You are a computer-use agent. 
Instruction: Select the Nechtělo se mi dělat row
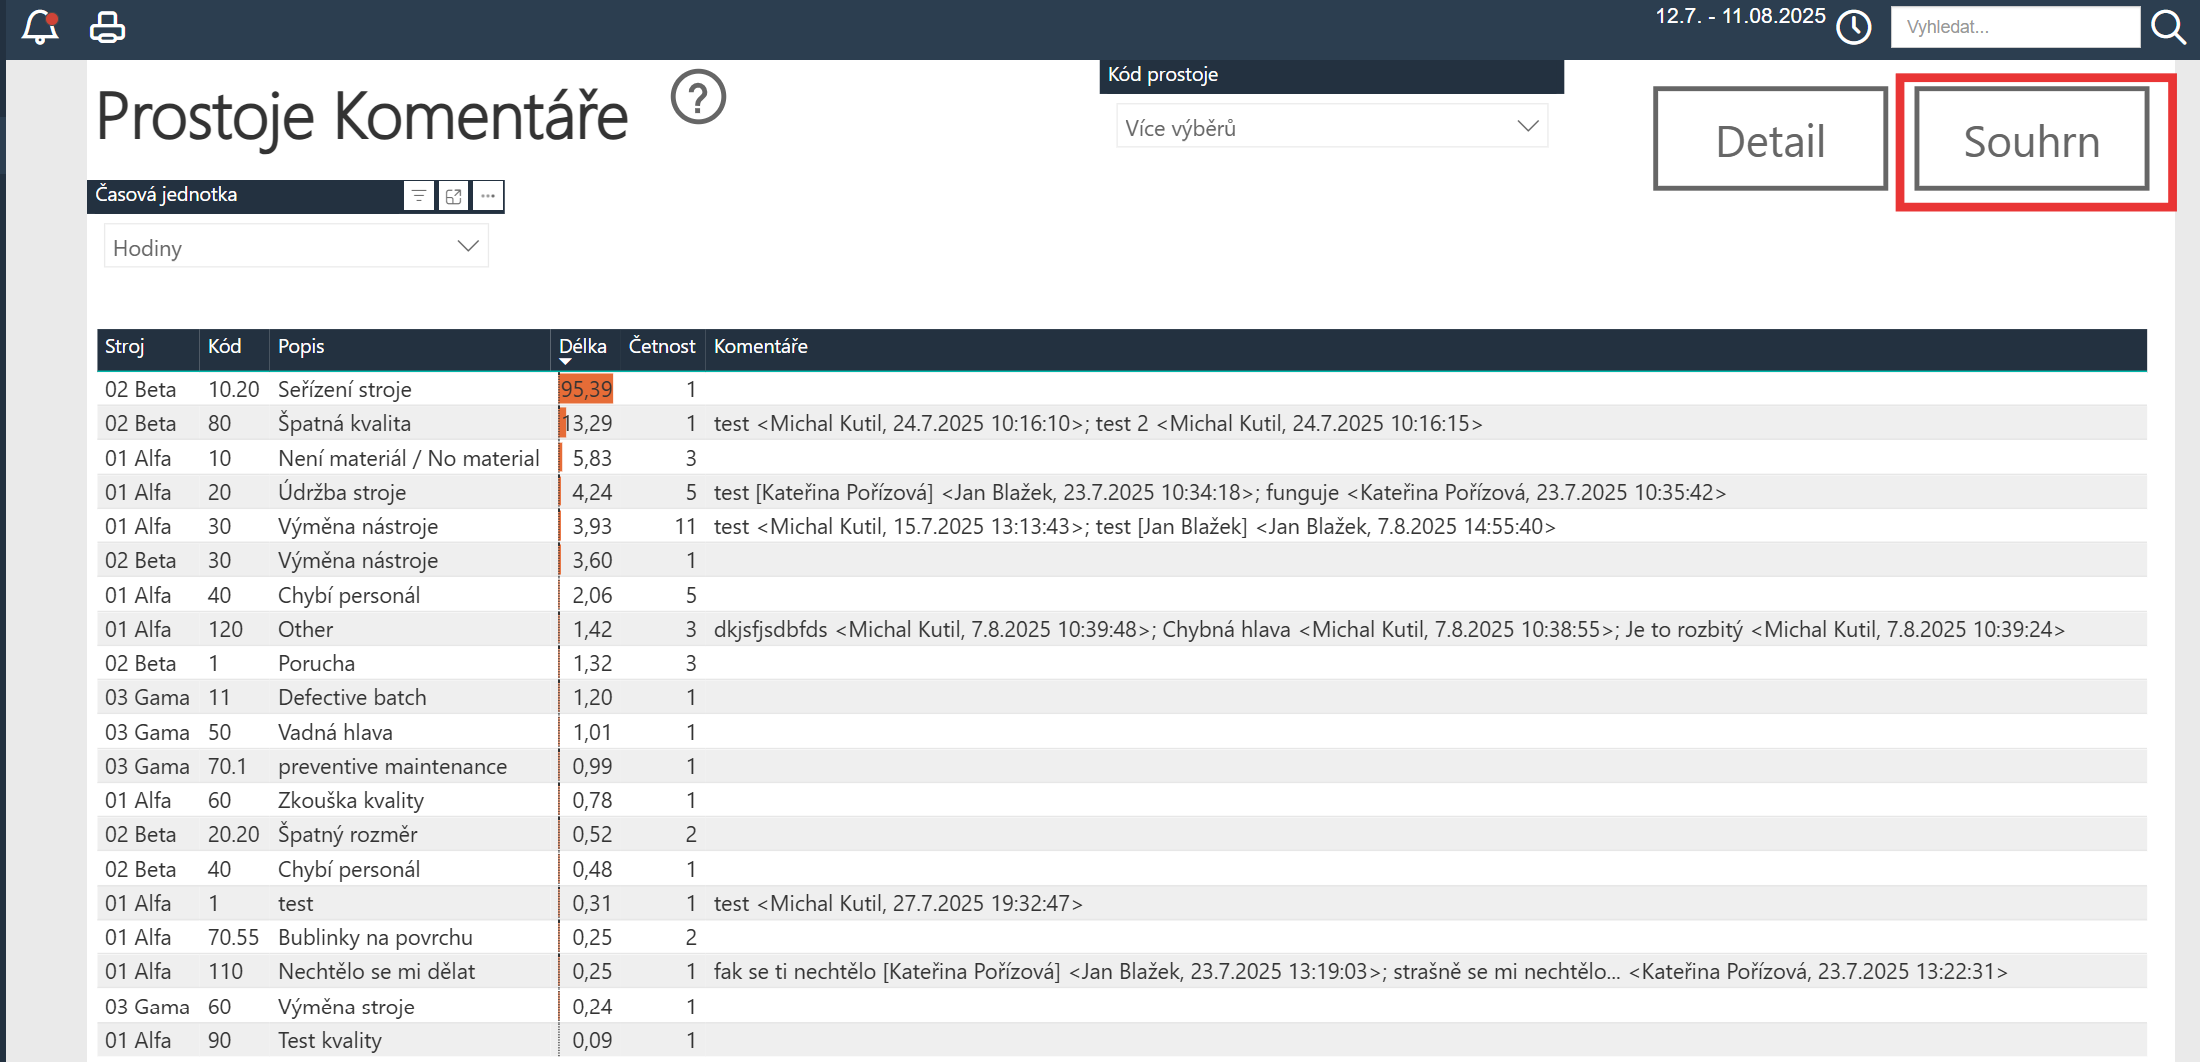(1122, 971)
